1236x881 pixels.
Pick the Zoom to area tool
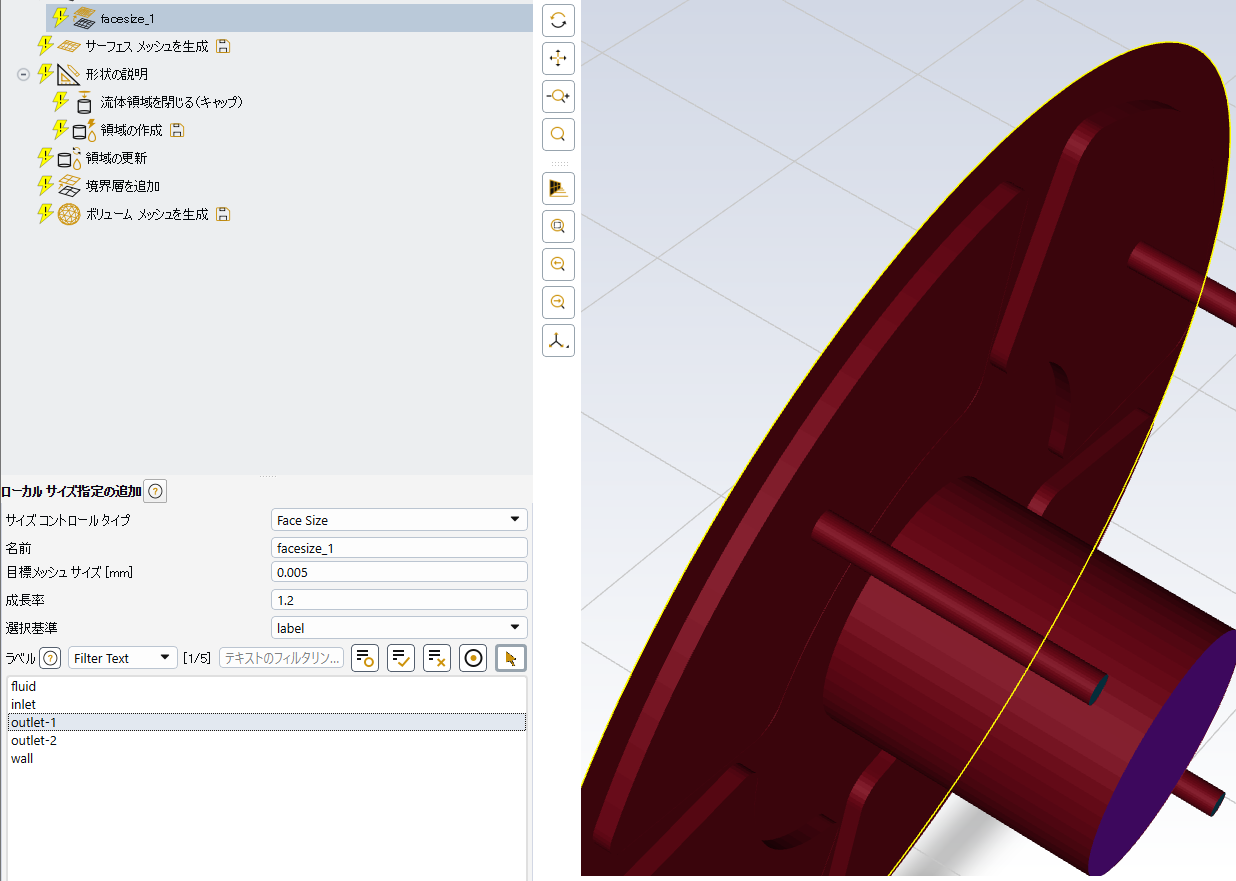coord(558,134)
